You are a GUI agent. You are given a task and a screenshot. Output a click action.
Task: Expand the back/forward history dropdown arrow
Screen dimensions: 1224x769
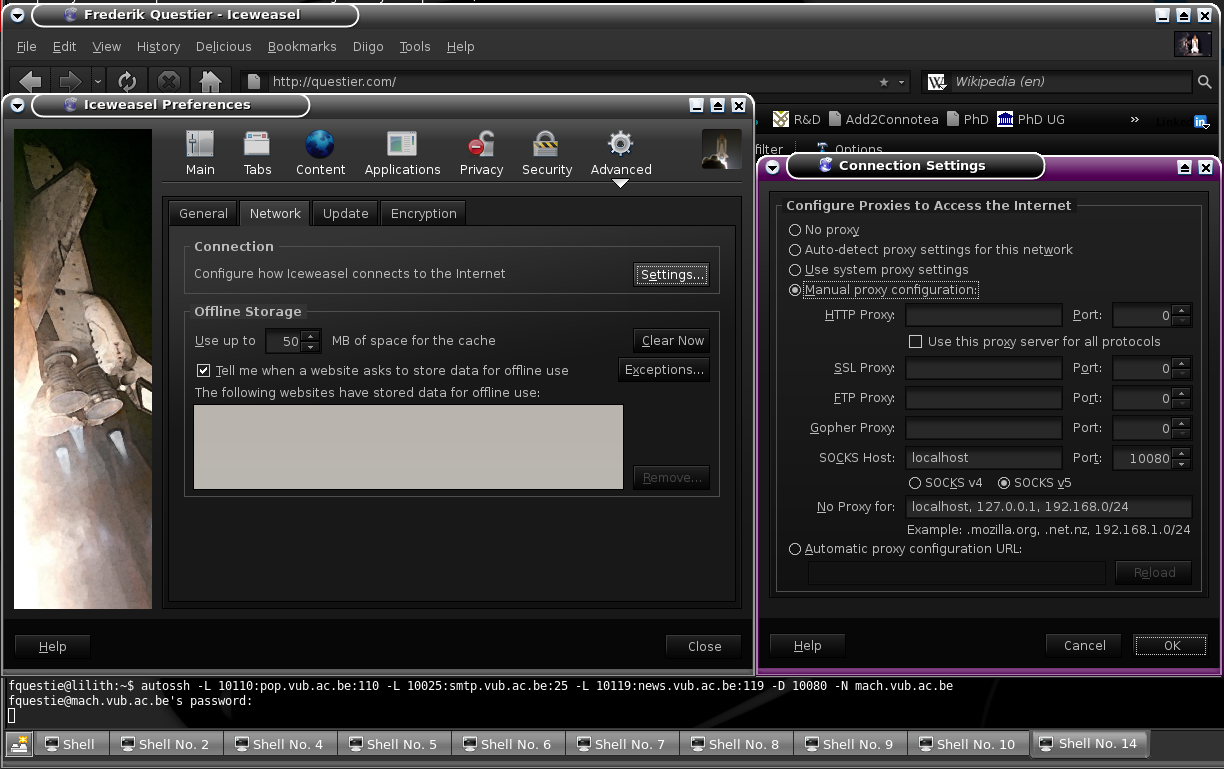(98, 82)
